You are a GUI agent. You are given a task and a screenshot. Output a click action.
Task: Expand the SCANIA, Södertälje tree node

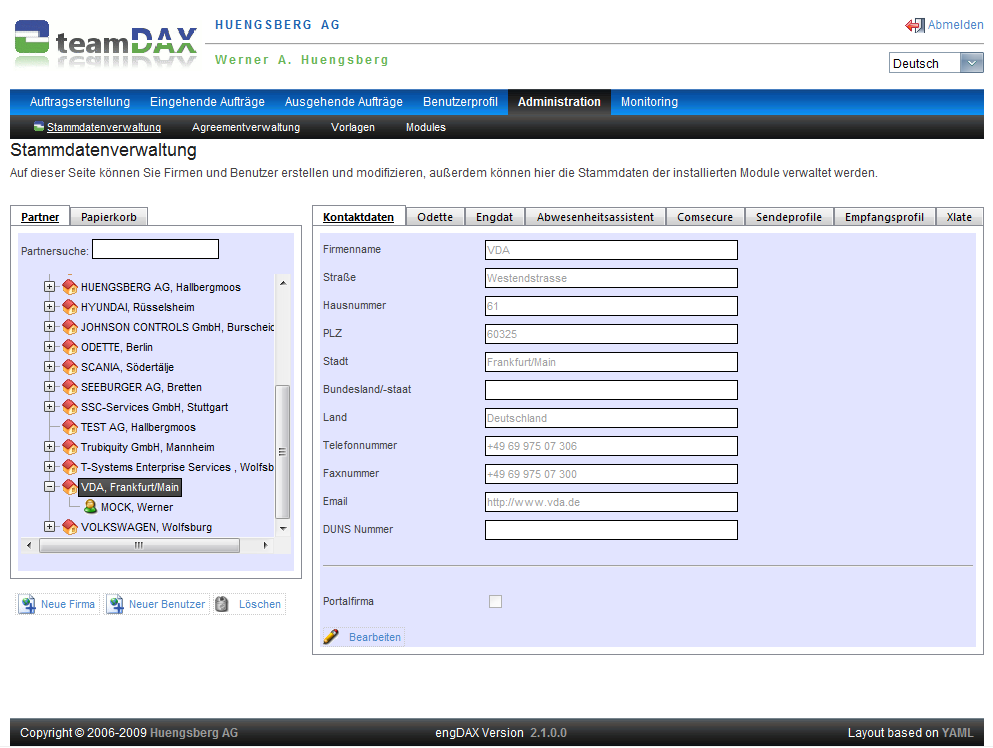[x=49, y=367]
